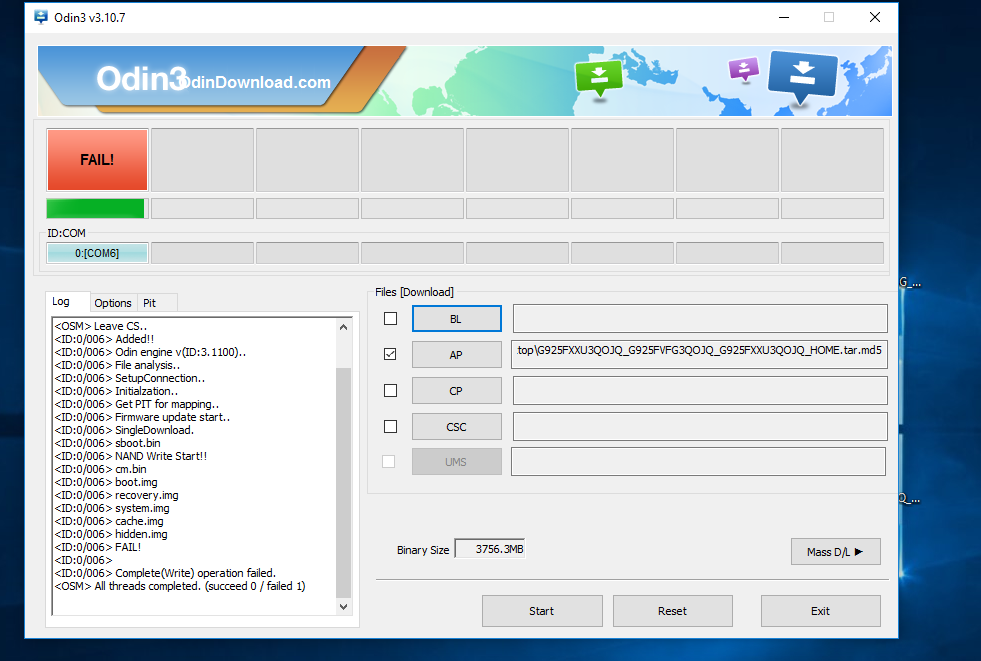This screenshot has width=981, height=661.
Task: Click the Odin3 app icon in title bar
Action: pyautogui.click(x=41, y=18)
